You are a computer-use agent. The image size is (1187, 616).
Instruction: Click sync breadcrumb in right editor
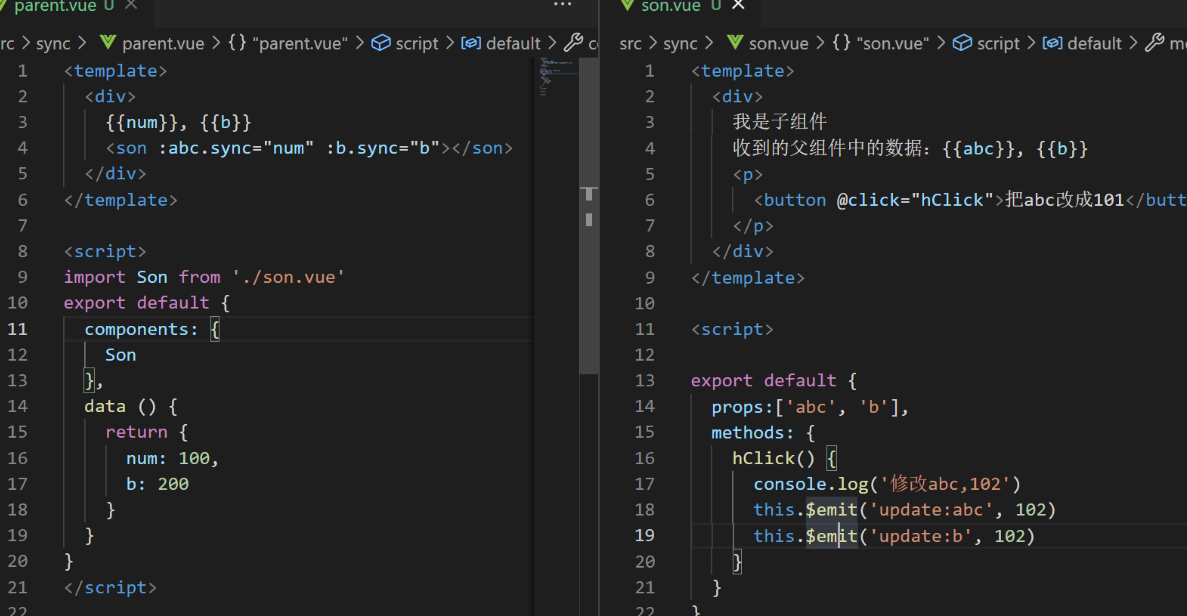pyautogui.click(x=680, y=44)
